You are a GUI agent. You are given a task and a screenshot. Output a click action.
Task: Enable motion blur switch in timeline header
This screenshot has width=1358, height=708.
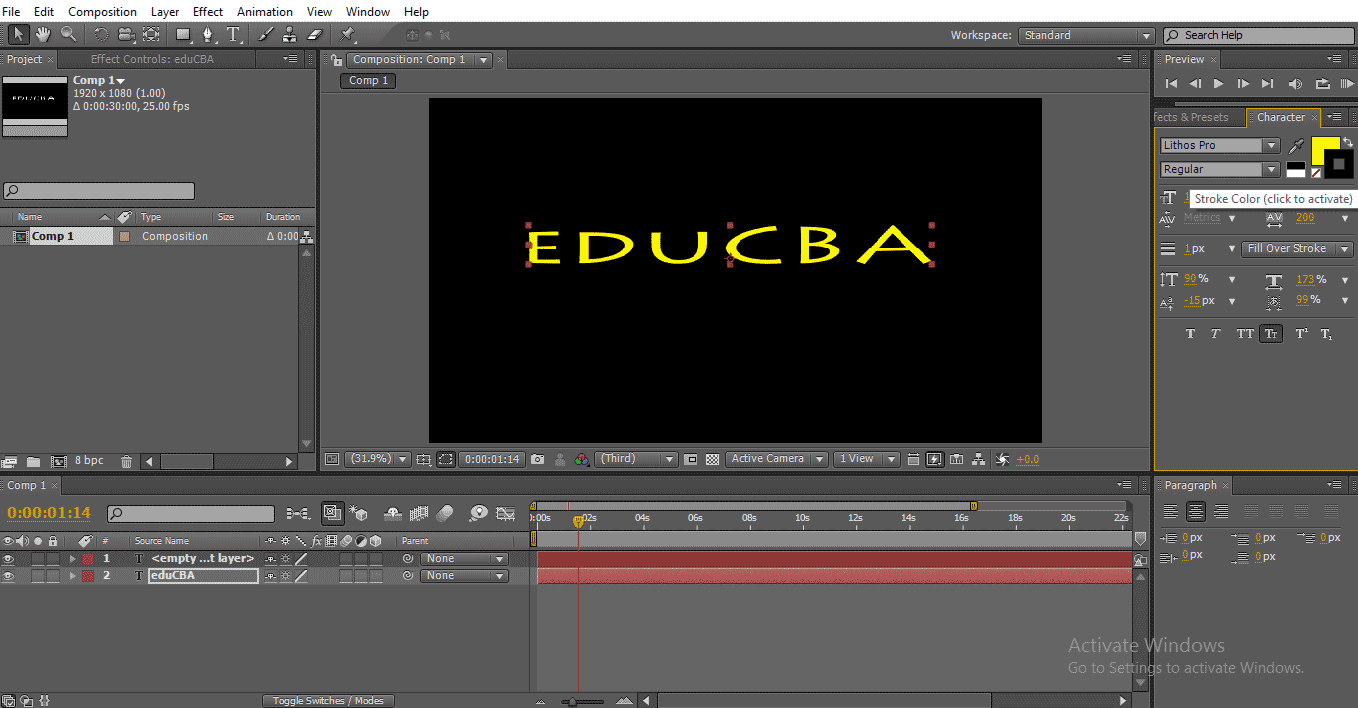click(x=445, y=513)
